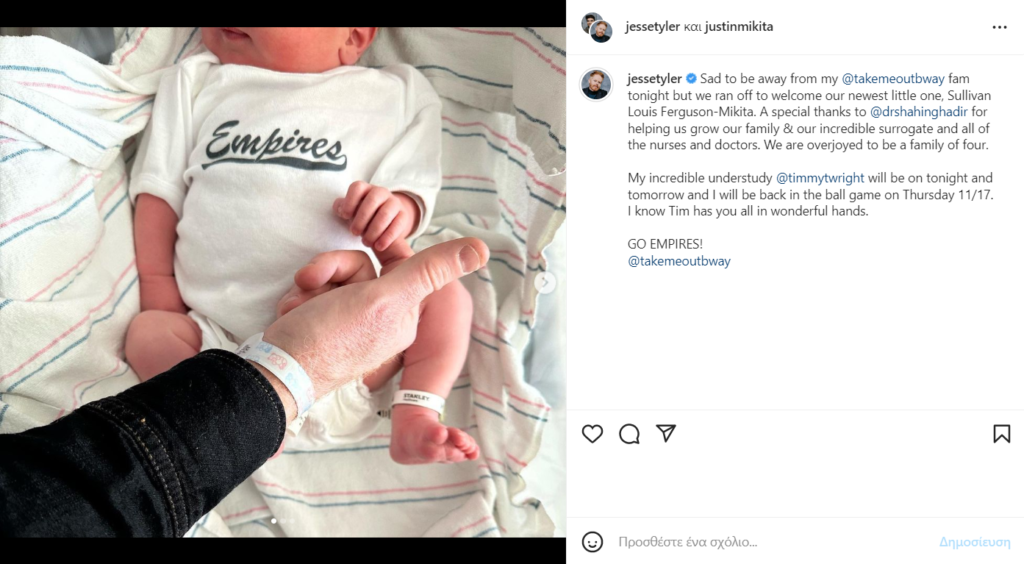Open the emoji picker smiley icon
The height and width of the screenshot is (564, 1024).
(592, 542)
